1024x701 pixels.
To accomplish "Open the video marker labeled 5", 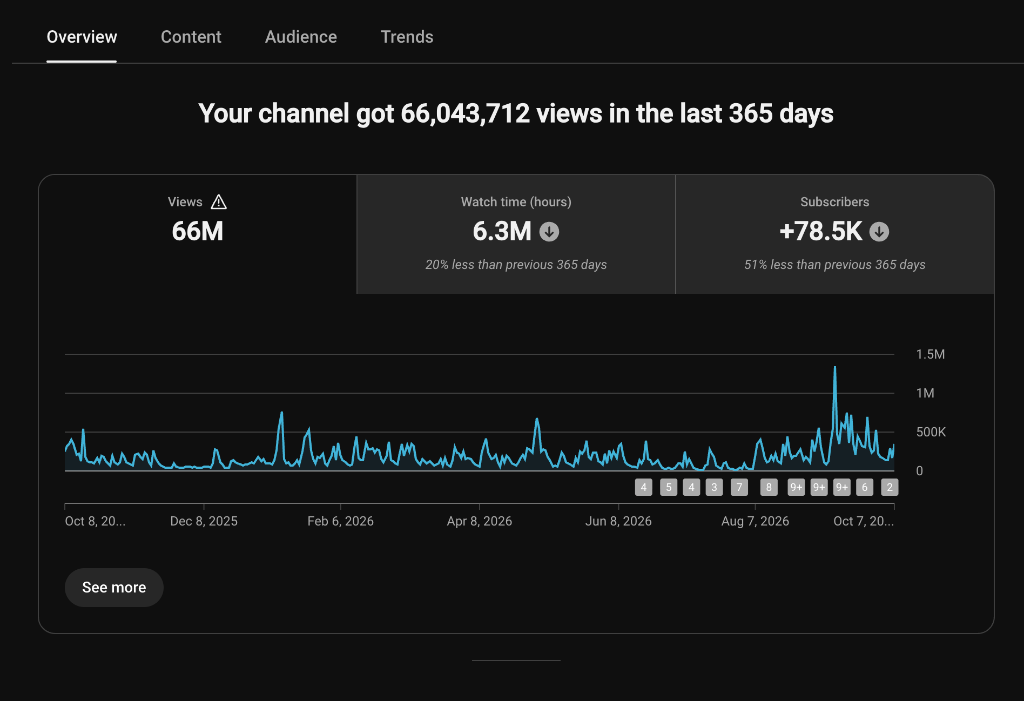I will pyautogui.click(x=668, y=487).
